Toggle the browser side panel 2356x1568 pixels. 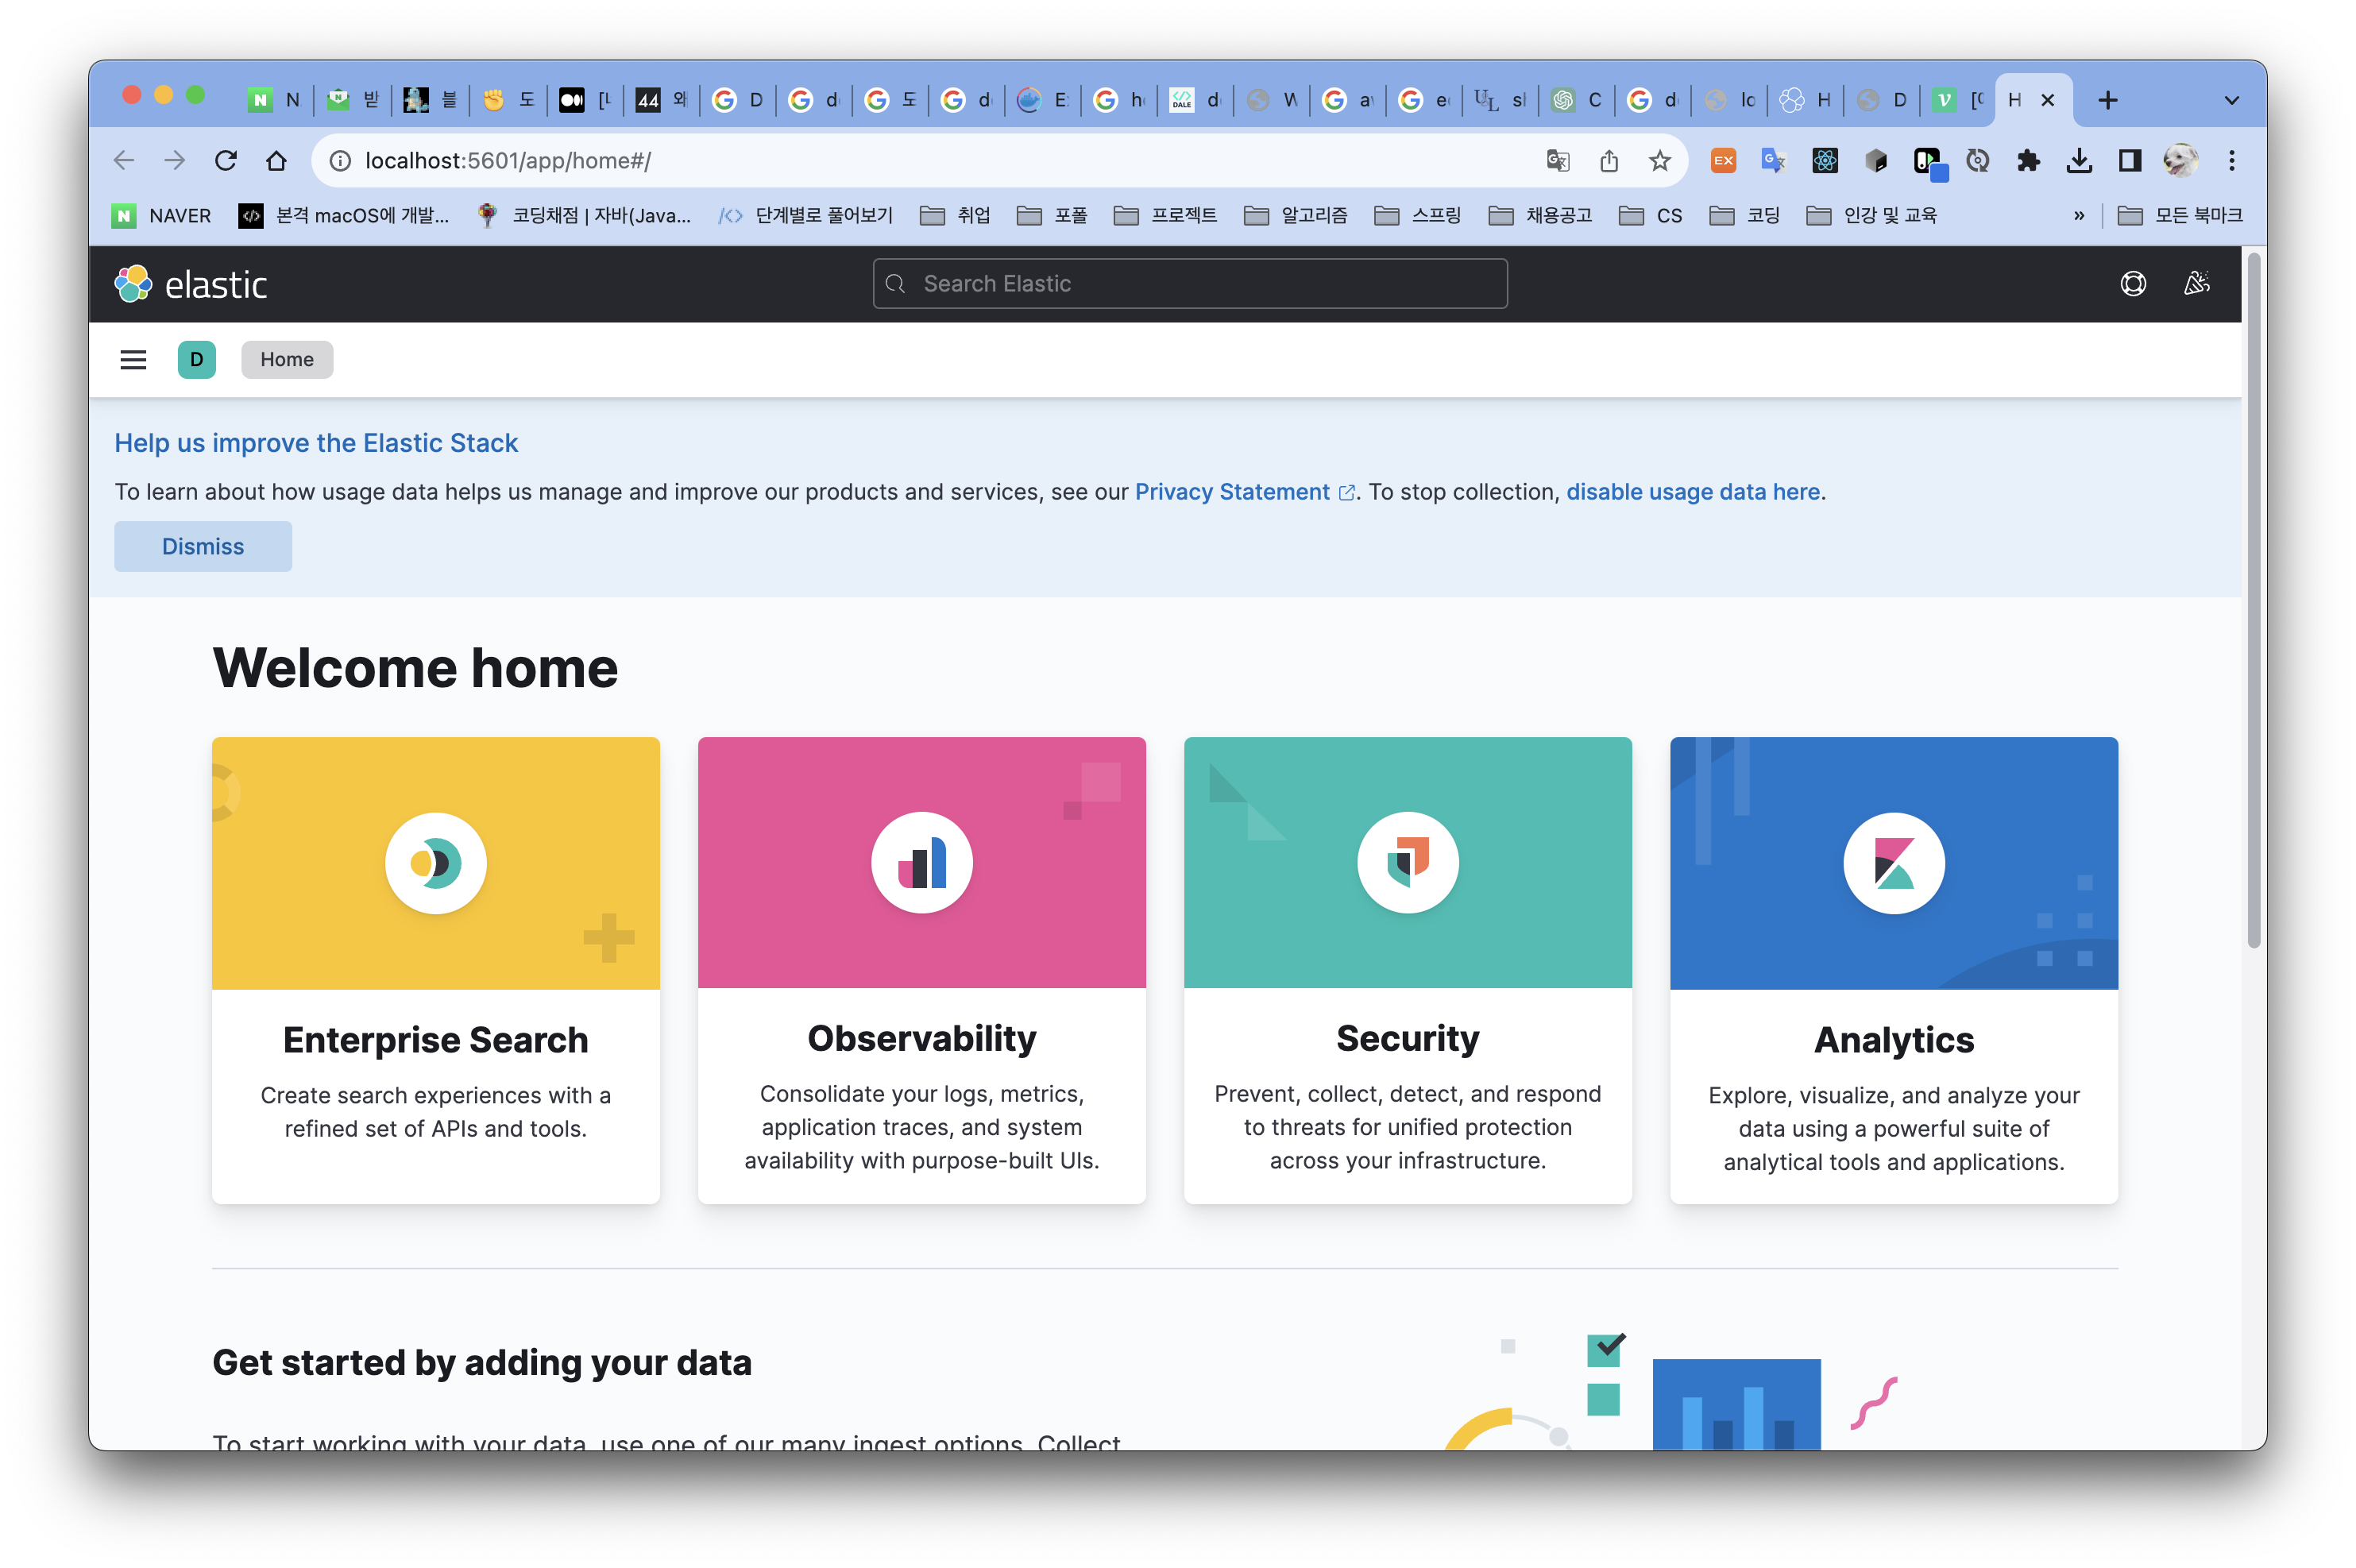pos(2130,161)
